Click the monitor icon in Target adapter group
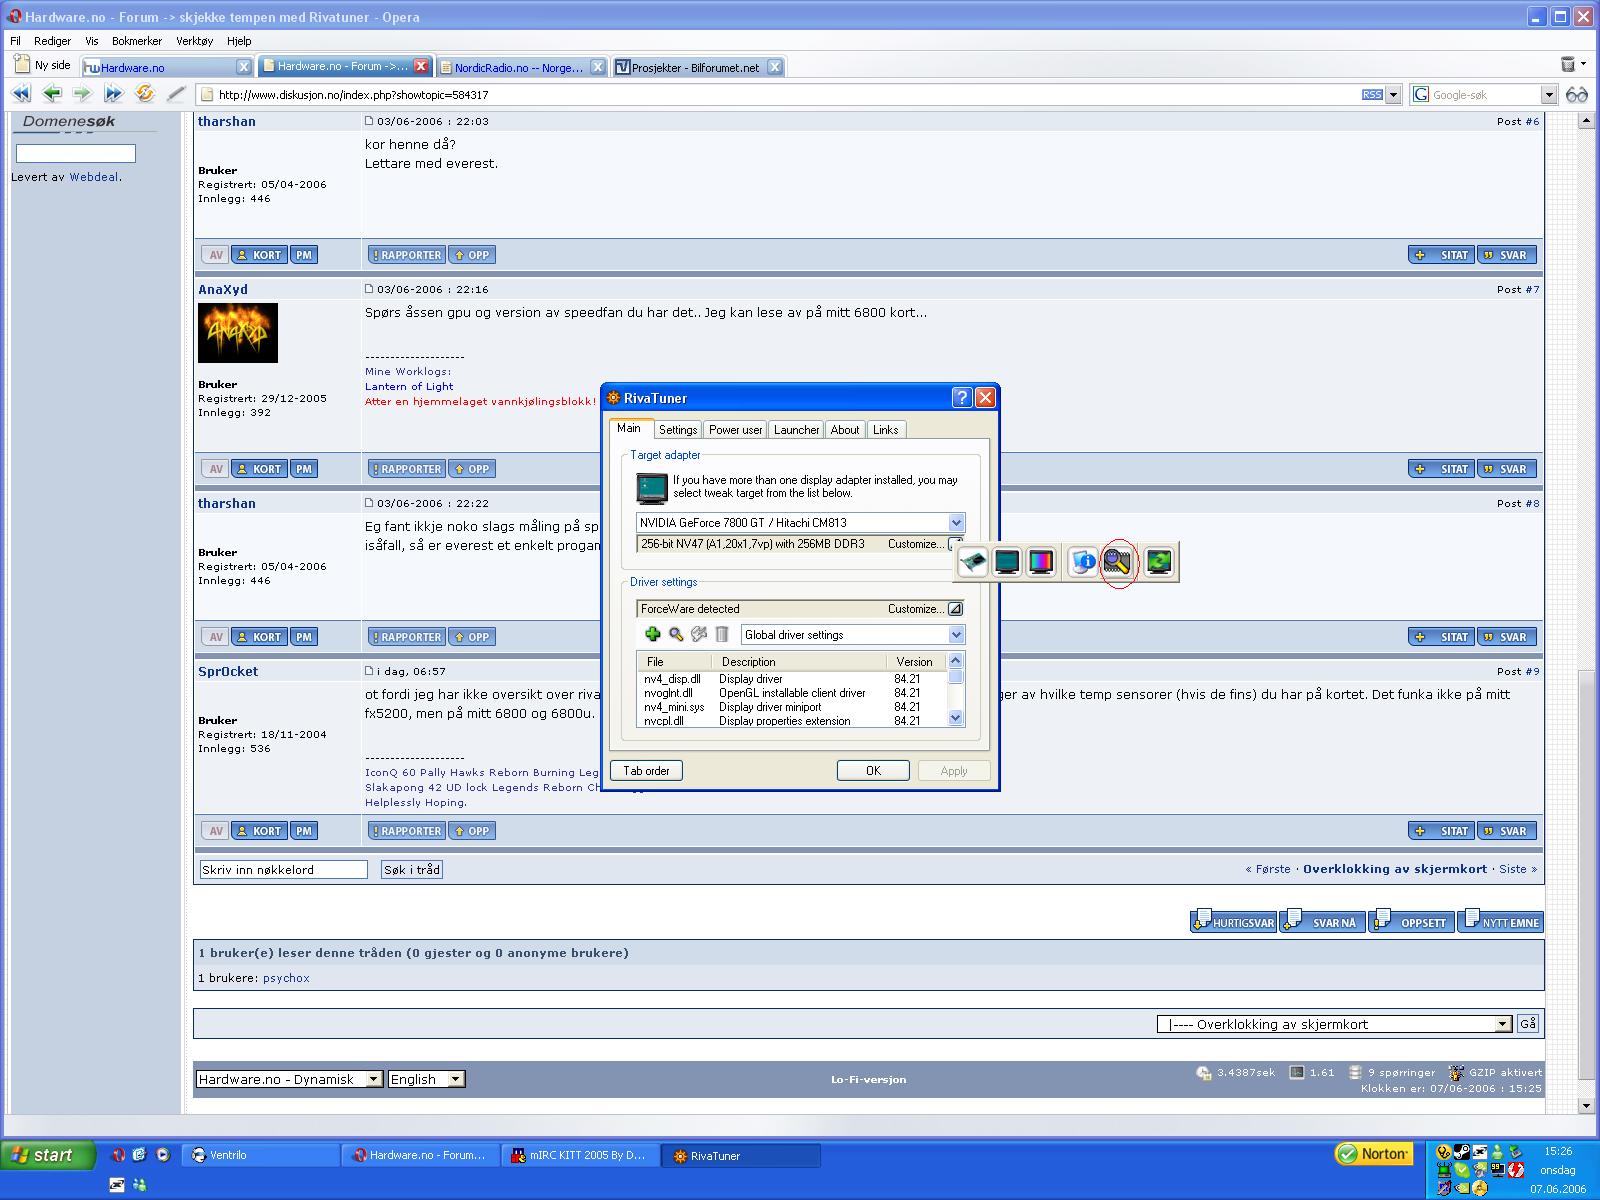 pyautogui.click(x=652, y=487)
